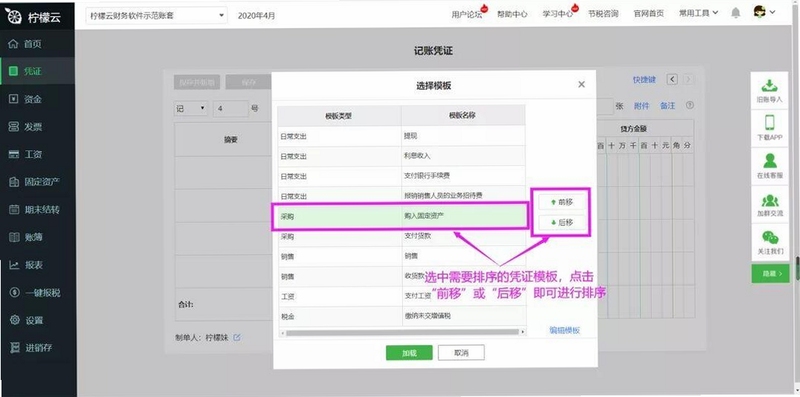The height and width of the screenshot is (397, 800).
Task: Click the green 加载 button
Action: [x=409, y=353]
